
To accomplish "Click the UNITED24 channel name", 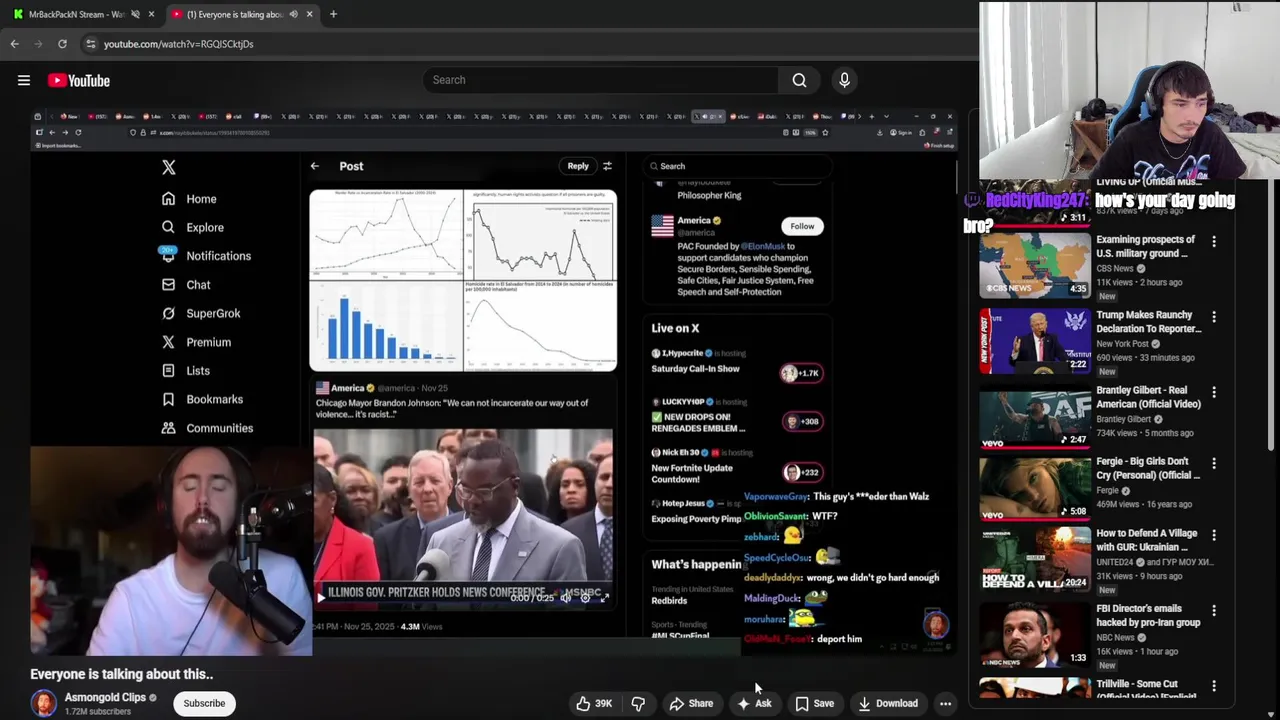I will (1115, 562).
